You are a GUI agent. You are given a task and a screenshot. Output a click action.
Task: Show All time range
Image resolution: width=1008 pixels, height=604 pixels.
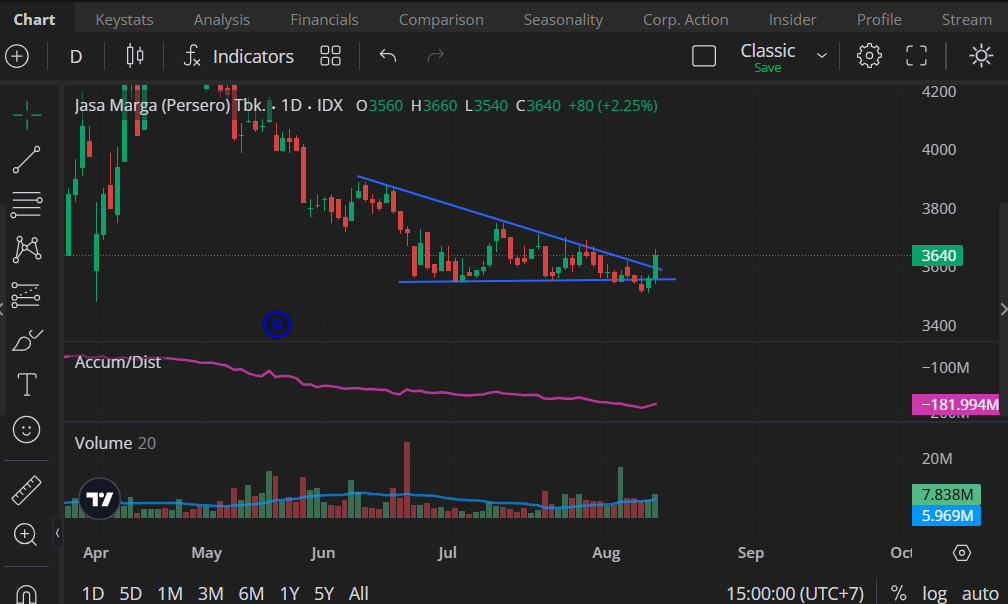[x=358, y=593]
